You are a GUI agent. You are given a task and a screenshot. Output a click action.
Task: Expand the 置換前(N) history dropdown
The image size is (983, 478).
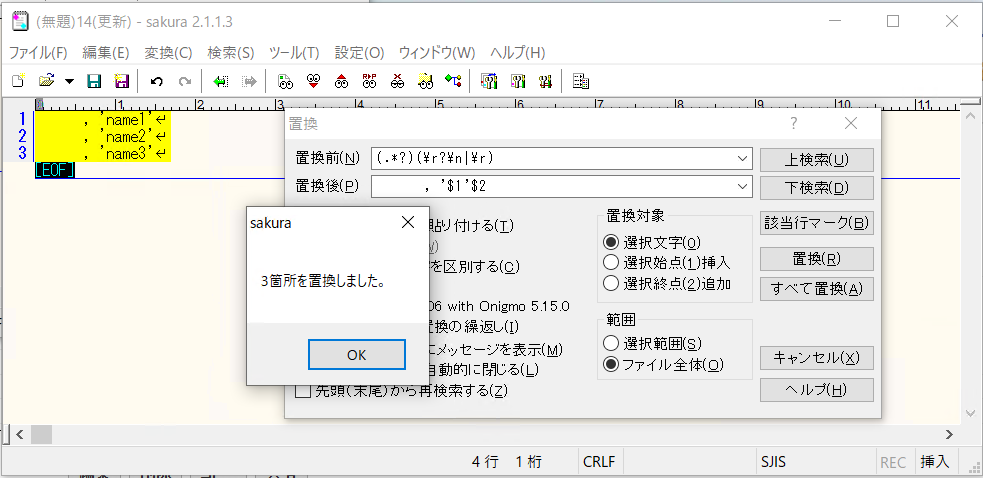click(x=742, y=159)
